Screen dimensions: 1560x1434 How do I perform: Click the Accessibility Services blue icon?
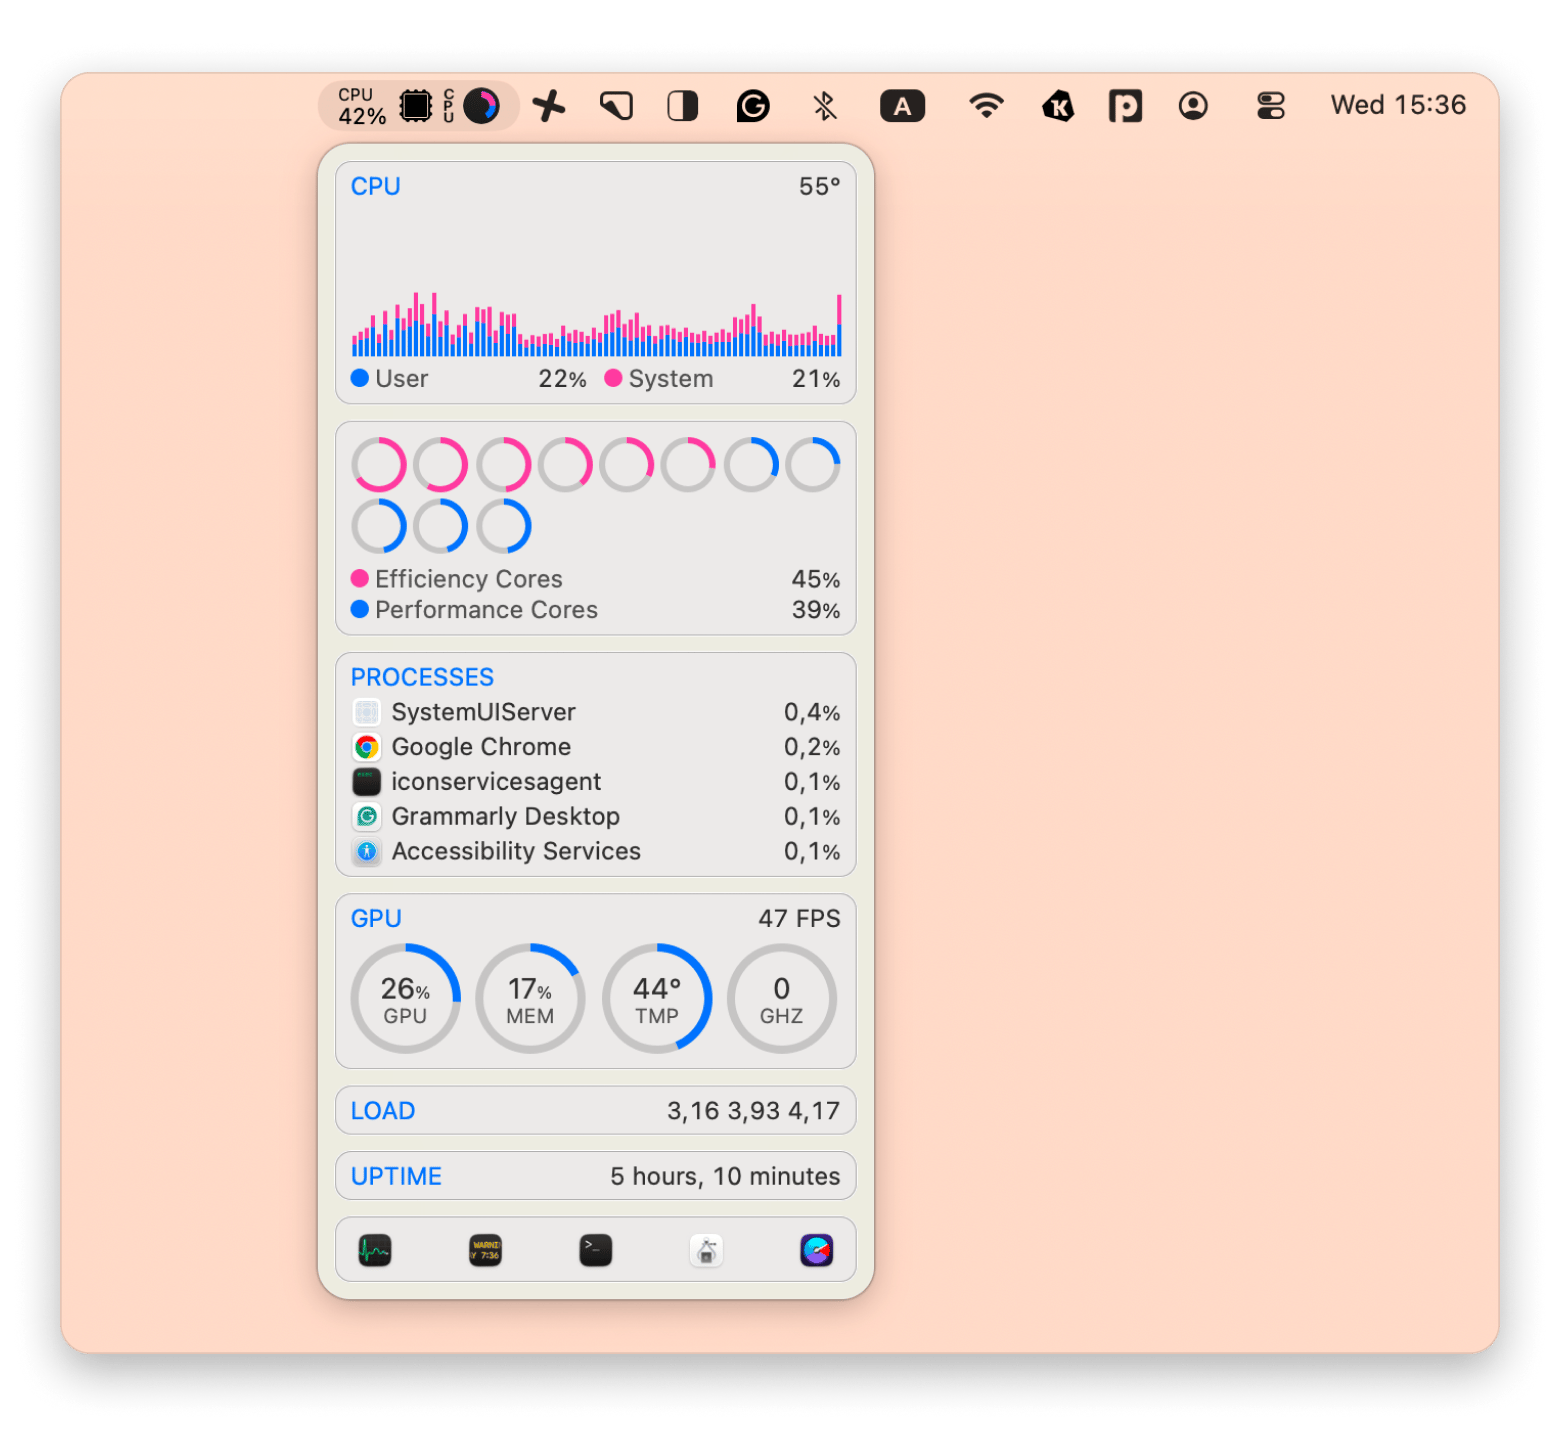(x=367, y=851)
